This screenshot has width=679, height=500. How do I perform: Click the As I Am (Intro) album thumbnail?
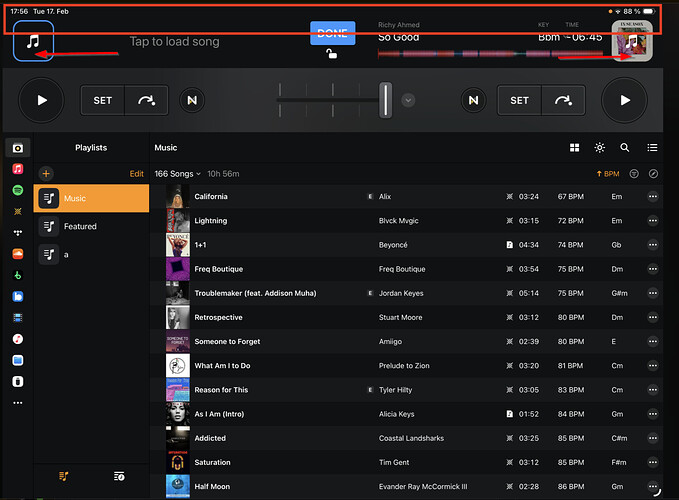click(x=178, y=414)
